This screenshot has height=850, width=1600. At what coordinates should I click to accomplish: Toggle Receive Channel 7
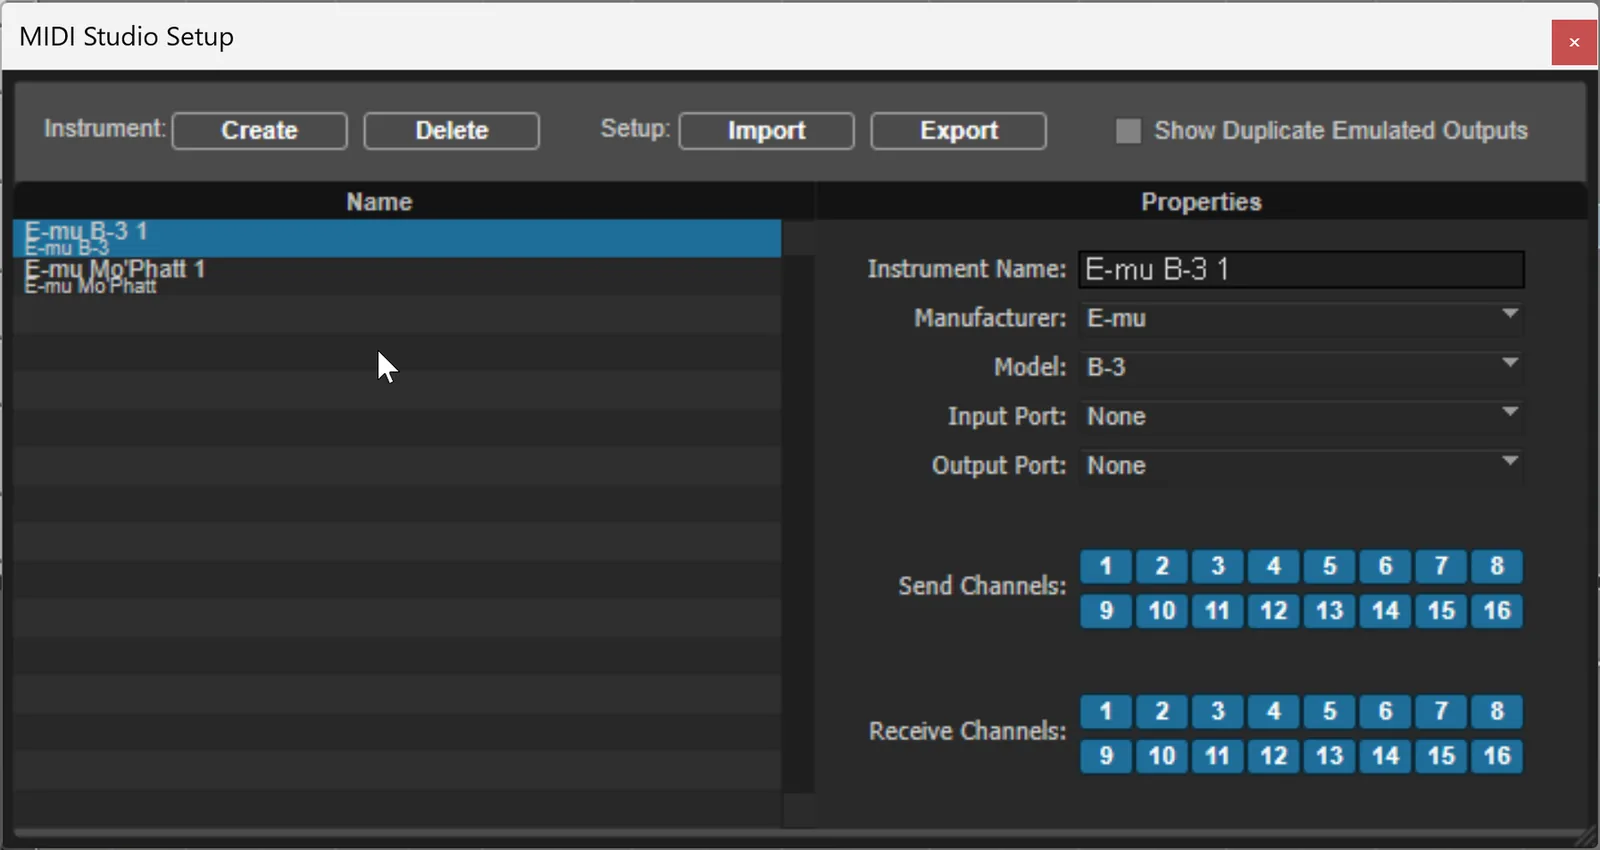(1442, 711)
